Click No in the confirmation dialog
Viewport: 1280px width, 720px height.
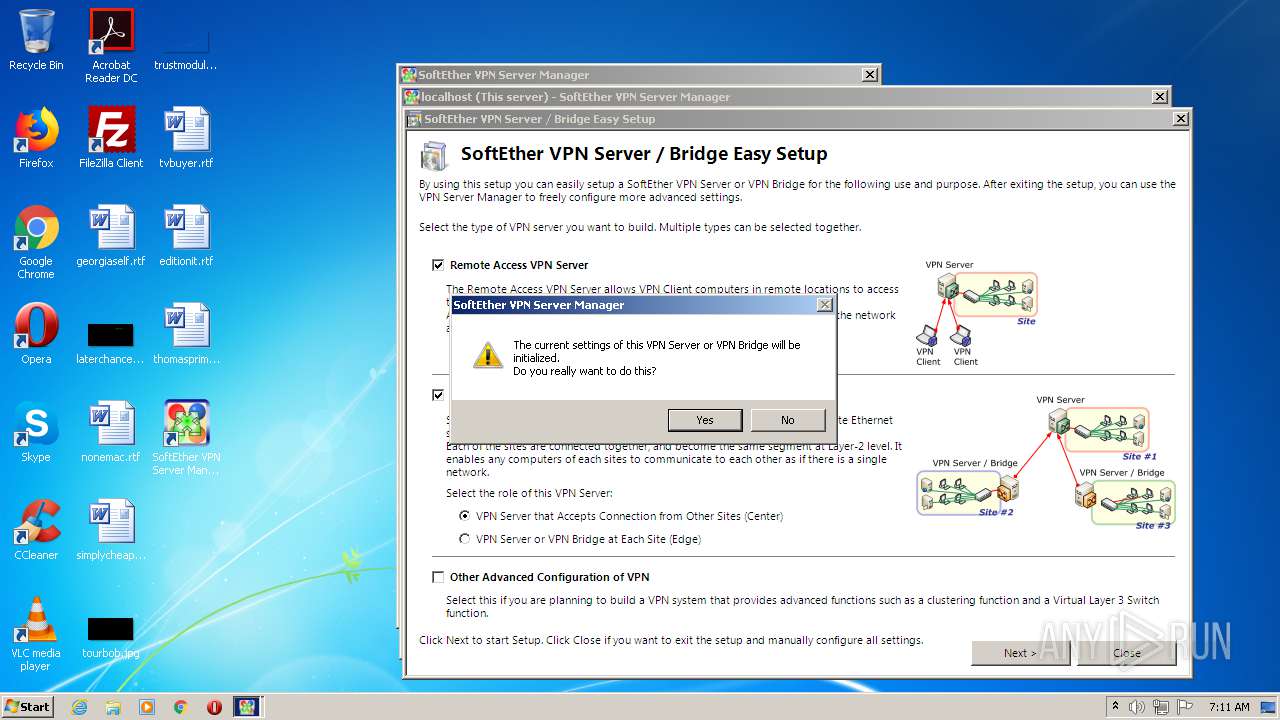[788, 420]
